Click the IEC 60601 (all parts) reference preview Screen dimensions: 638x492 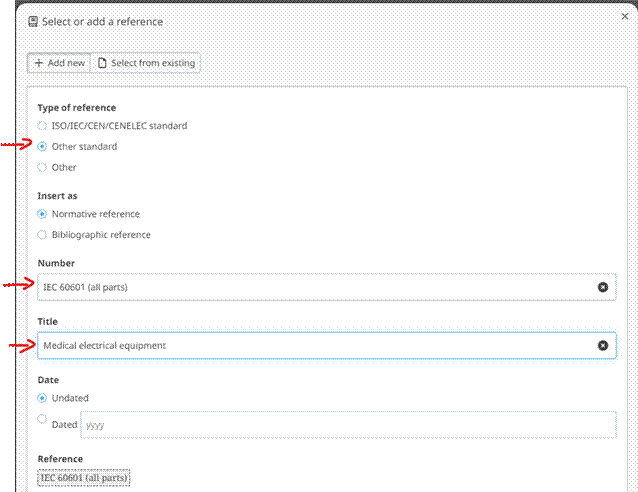(x=85, y=478)
